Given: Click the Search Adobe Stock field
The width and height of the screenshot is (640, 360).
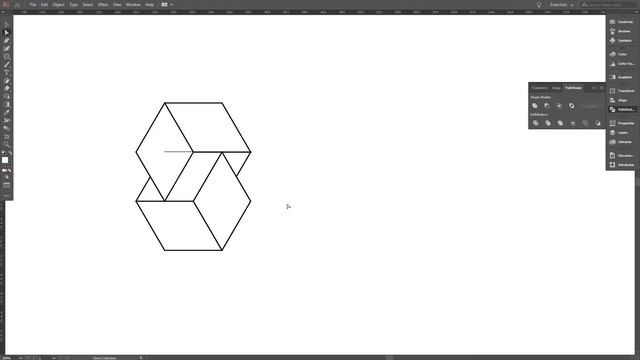Looking at the screenshot, I should [x=608, y=5].
